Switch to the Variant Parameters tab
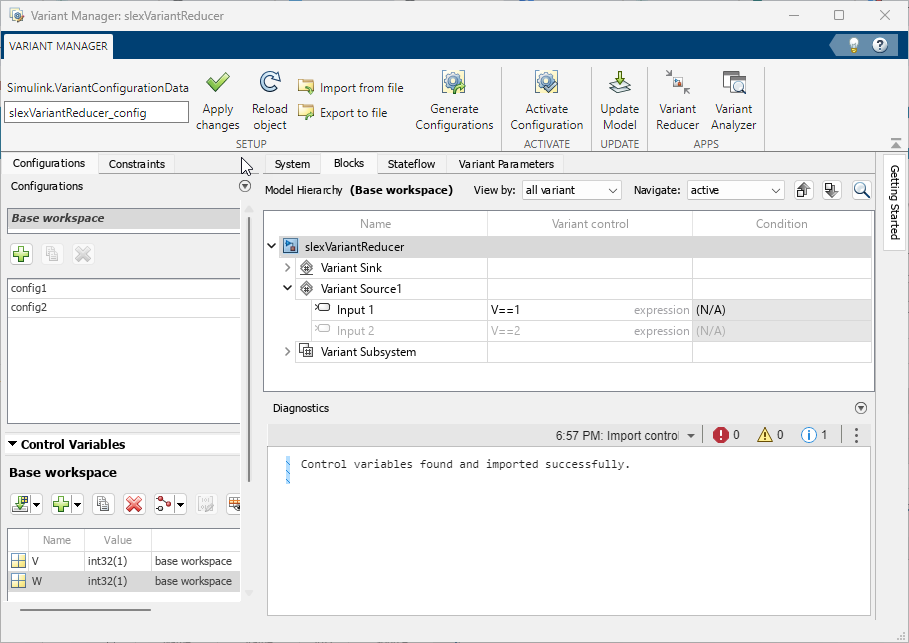 [x=505, y=164]
